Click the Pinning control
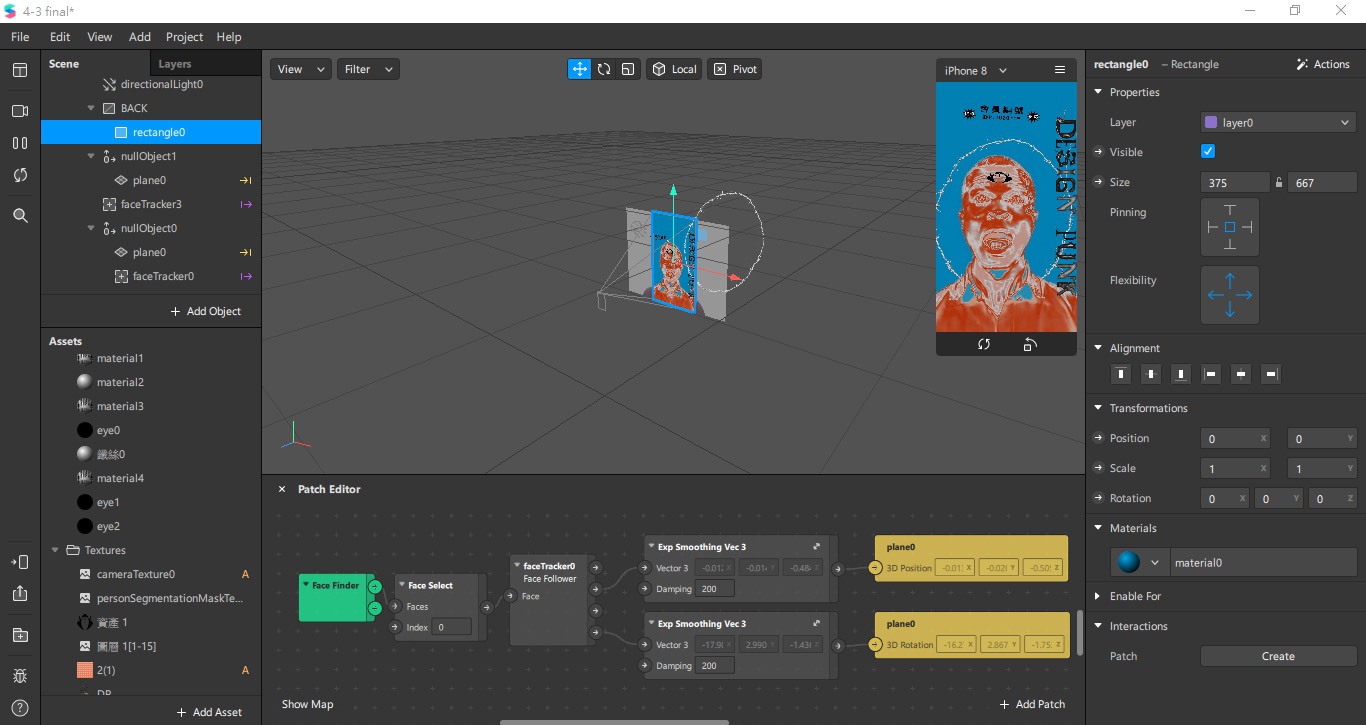This screenshot has width=1366, height=725. coord(1229,227)
